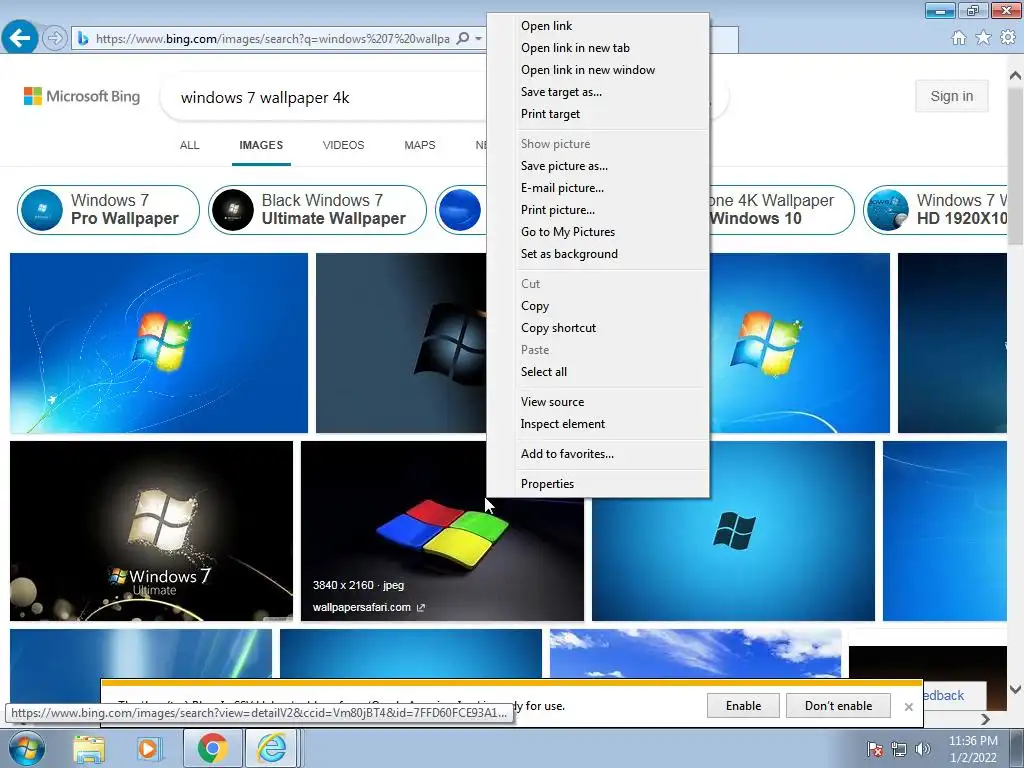Open Windows Media Player taskbar icon

[x=148, y=749]
